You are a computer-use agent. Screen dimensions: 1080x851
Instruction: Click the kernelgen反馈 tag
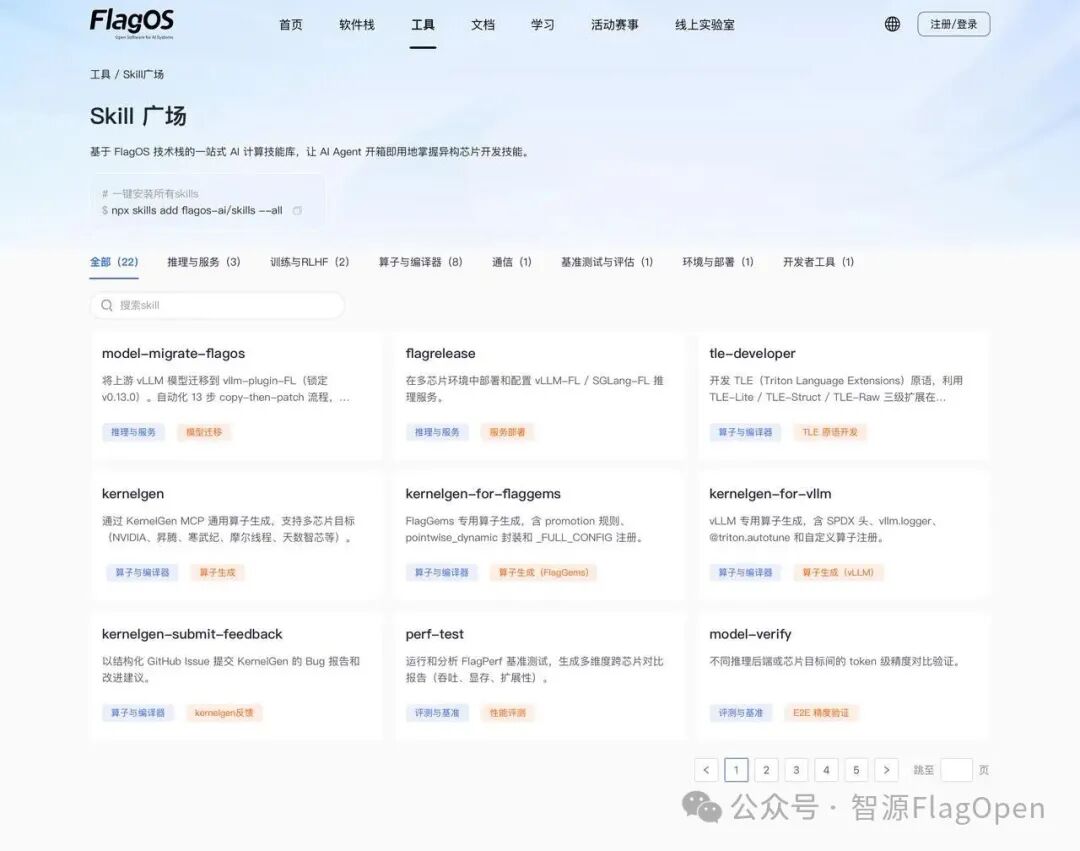pyautogui.click(x=224, y=713)
